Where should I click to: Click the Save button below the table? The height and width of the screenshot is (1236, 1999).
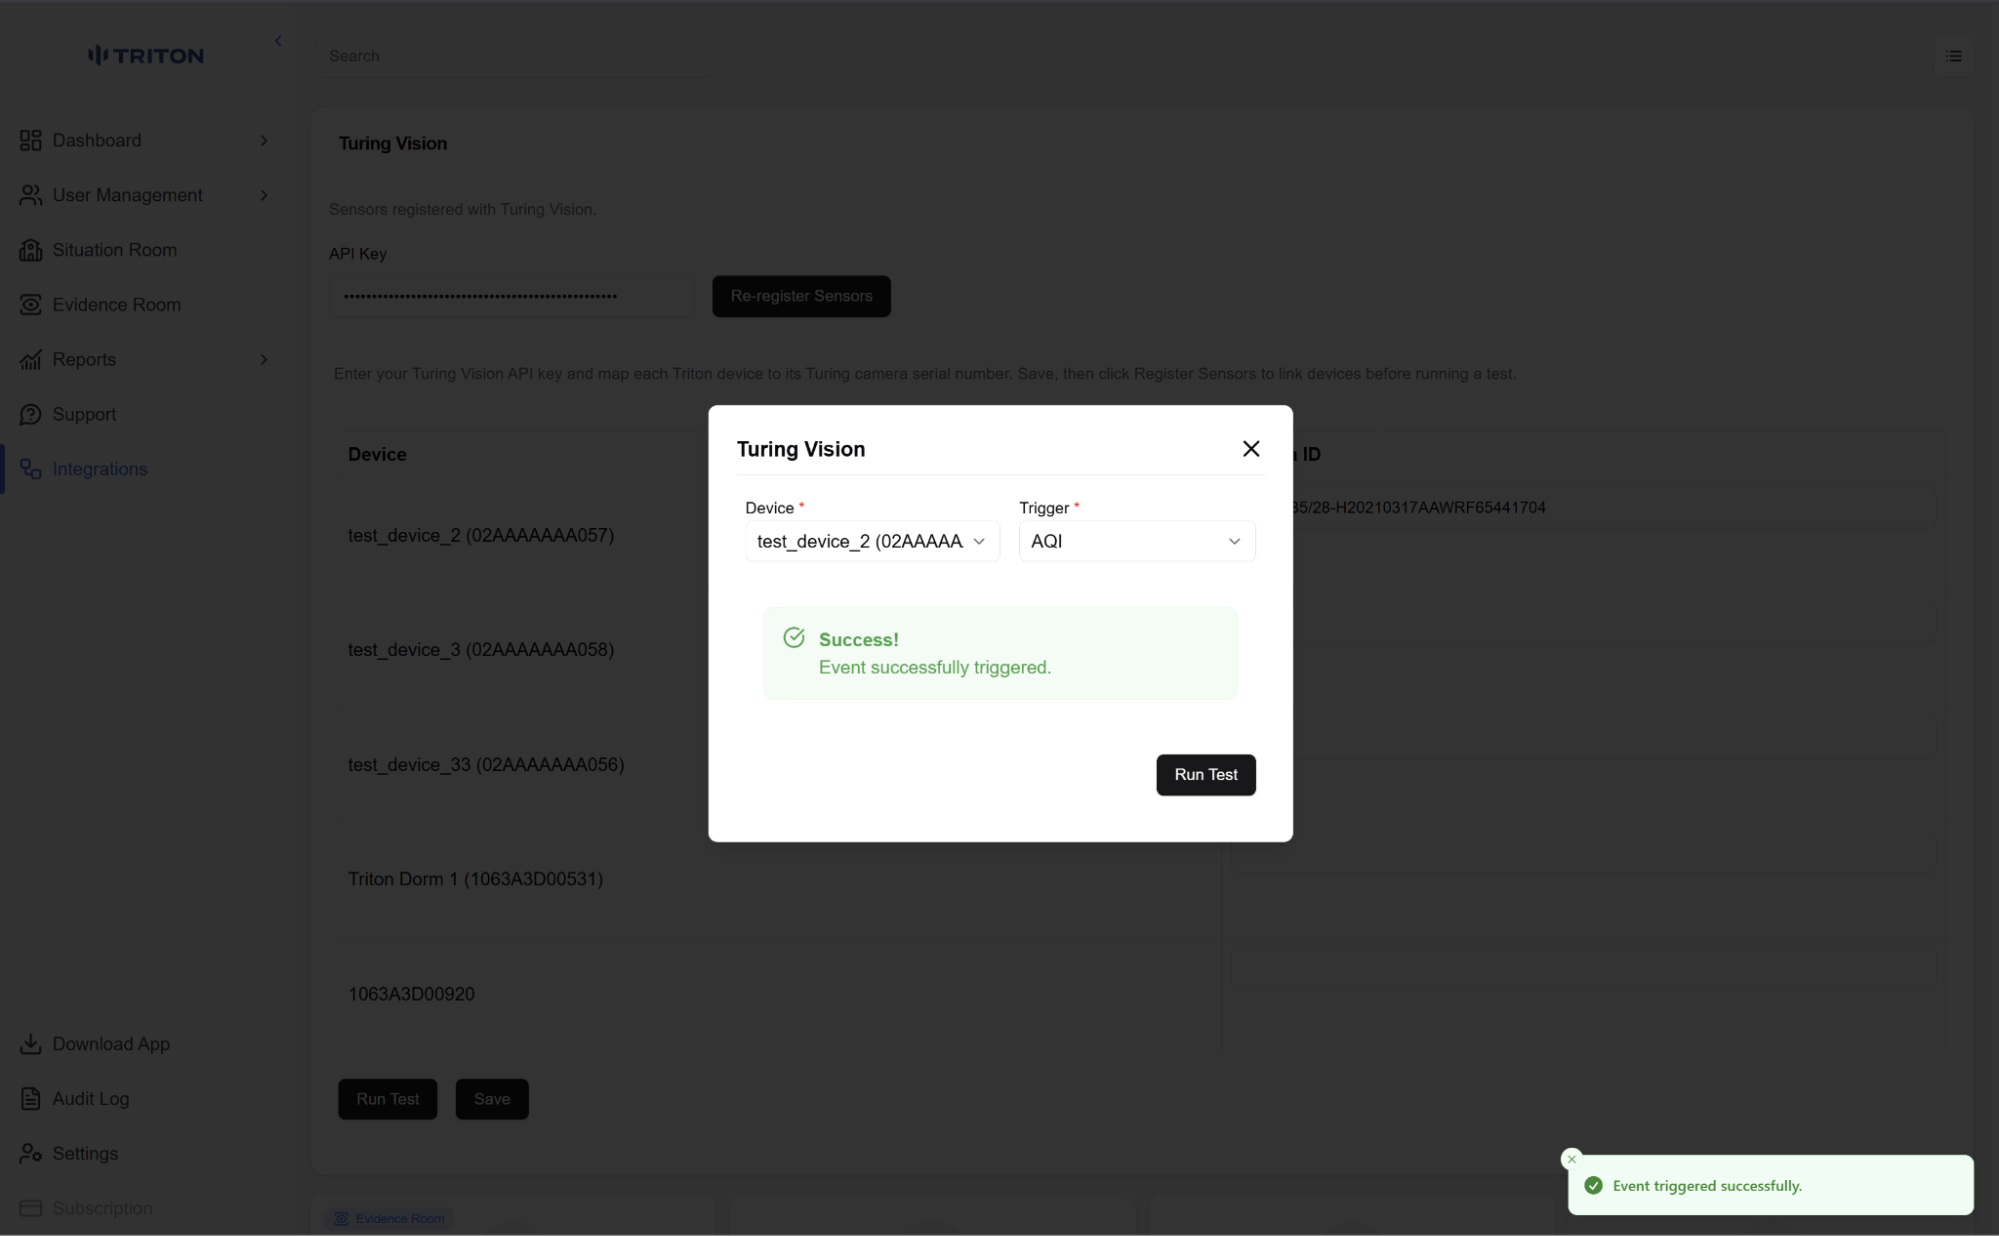pyautogui.click(x=492, y=1099)
